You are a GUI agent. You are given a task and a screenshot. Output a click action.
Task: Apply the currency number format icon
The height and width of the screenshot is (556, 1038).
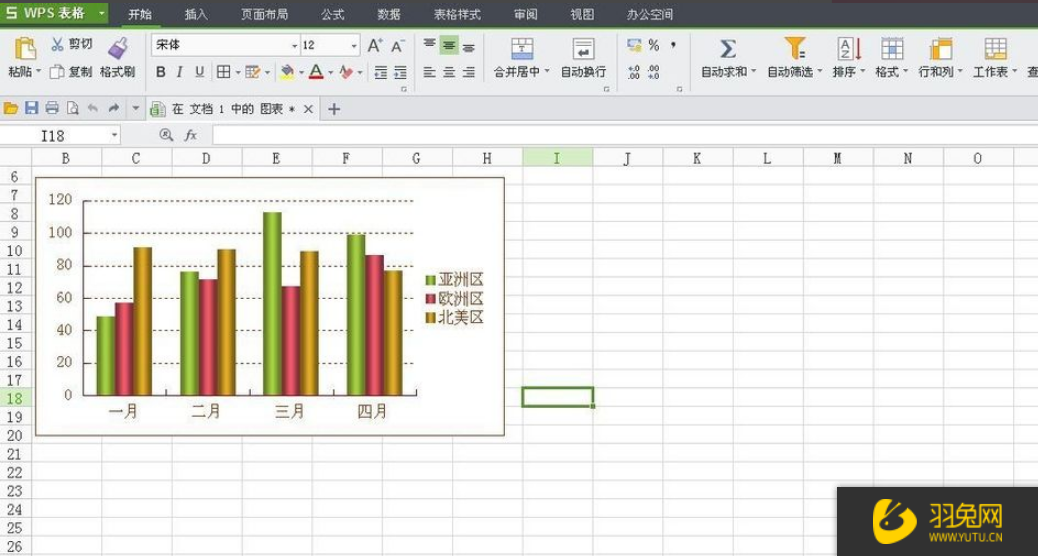tap(634, 45)
